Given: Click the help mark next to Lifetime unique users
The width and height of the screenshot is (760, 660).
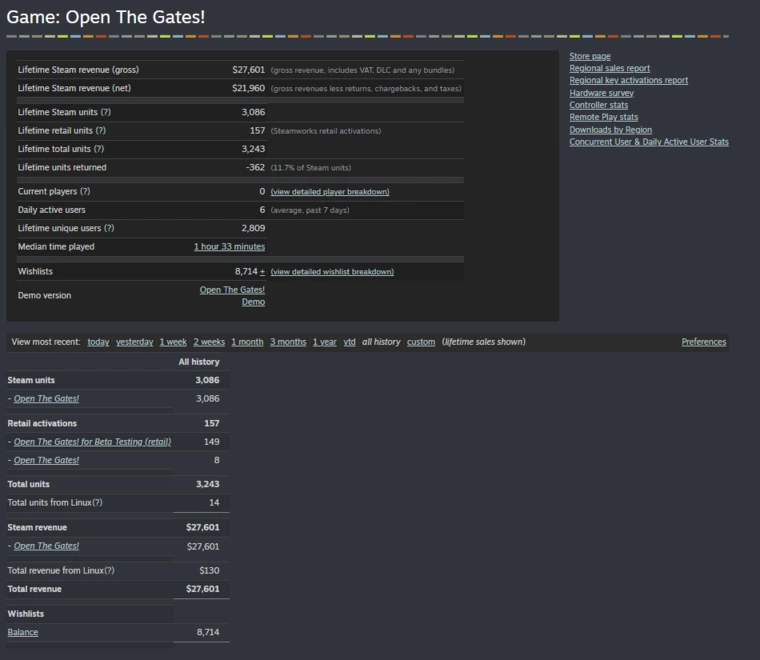Looking at the screenshot, I should pos(109,228).
